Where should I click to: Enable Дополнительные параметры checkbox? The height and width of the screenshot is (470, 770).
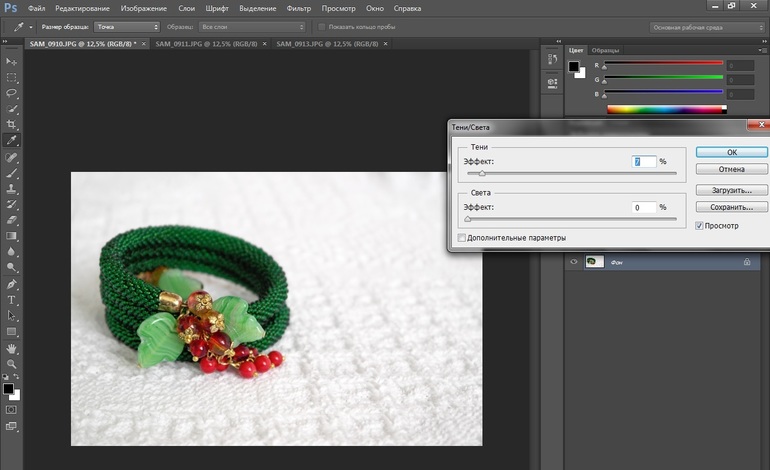pyautogui.click(x=462, y=238)
